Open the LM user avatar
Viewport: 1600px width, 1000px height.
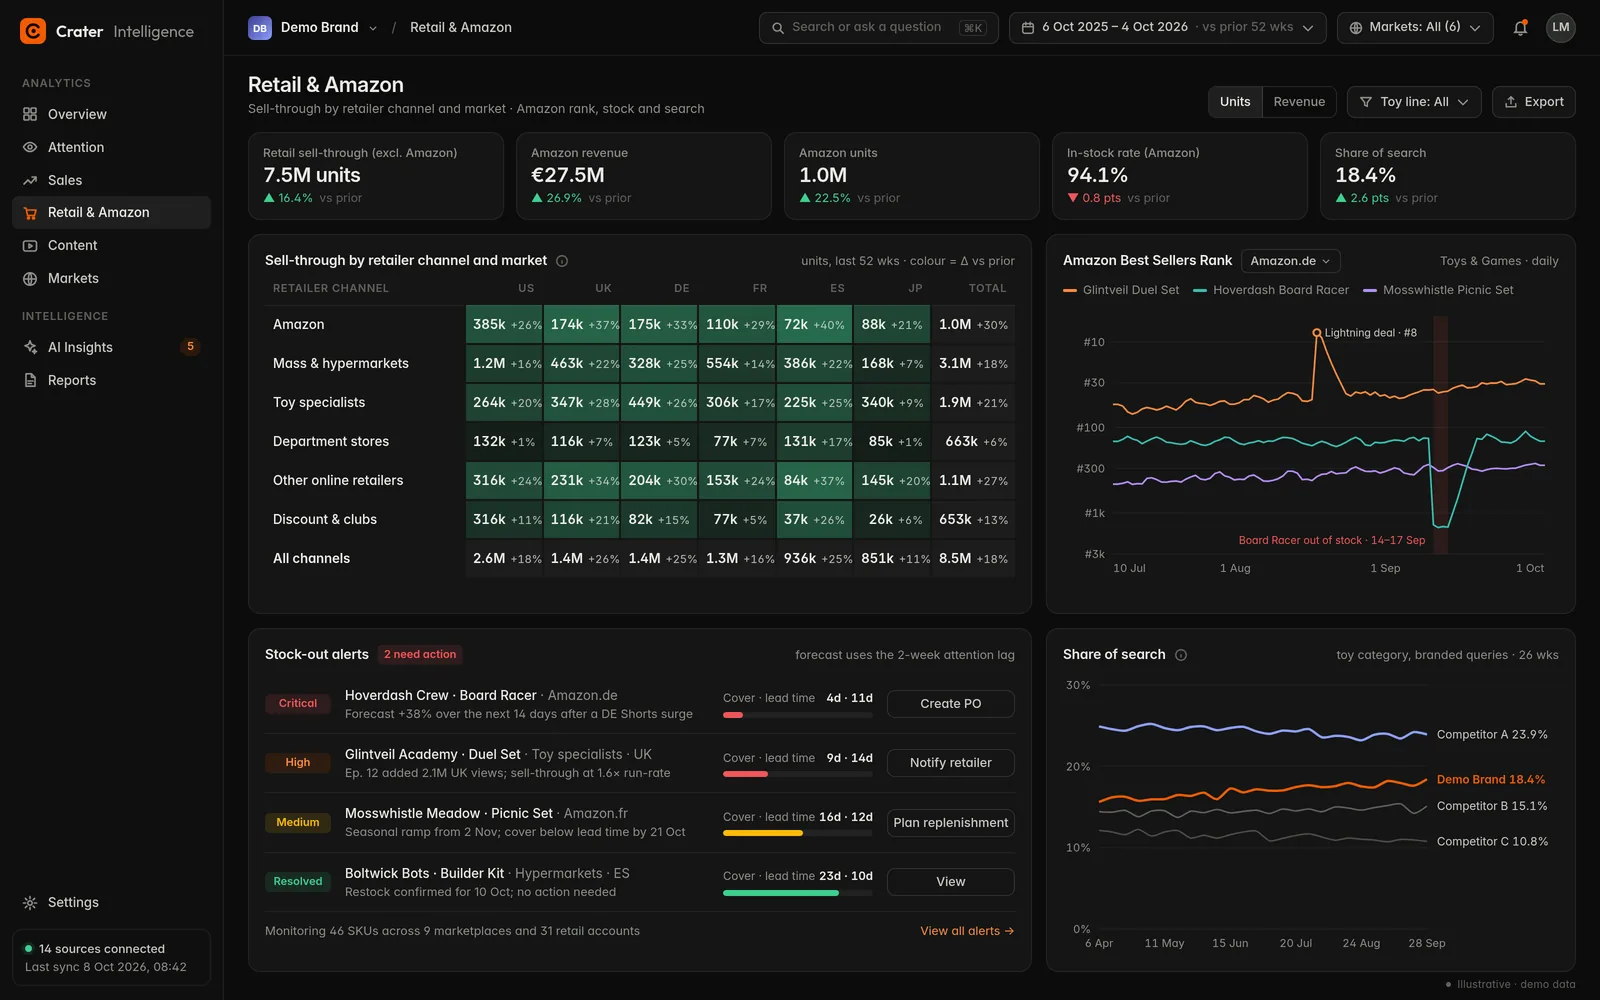(x=1561, y=28)
